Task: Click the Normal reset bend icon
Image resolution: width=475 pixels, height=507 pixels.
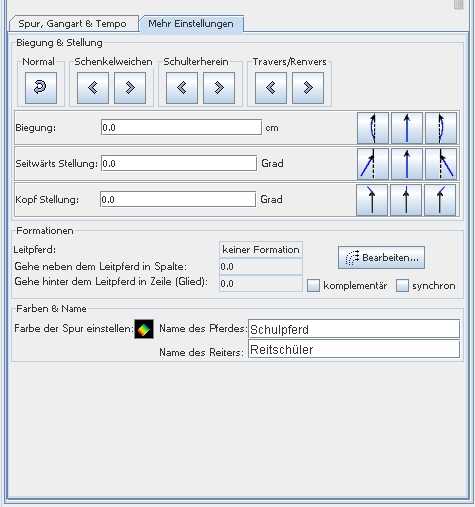Action: (41, 88)
